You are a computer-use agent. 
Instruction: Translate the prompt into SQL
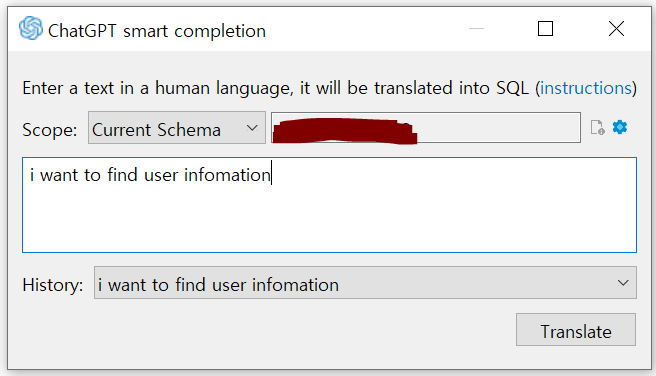(576, 330)
